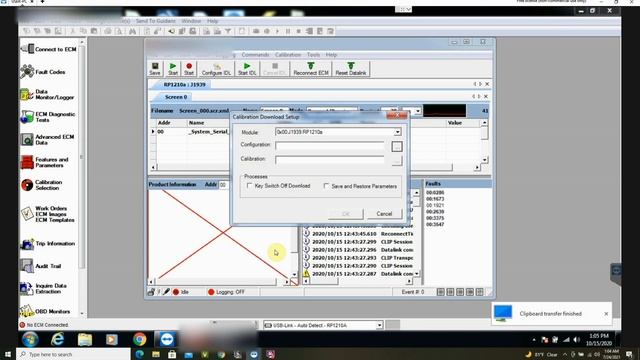The width and height of the screenshot is (640, 360).
Task: Click the sidebar scroll-up arrow
Action: [x=82, y=42]
